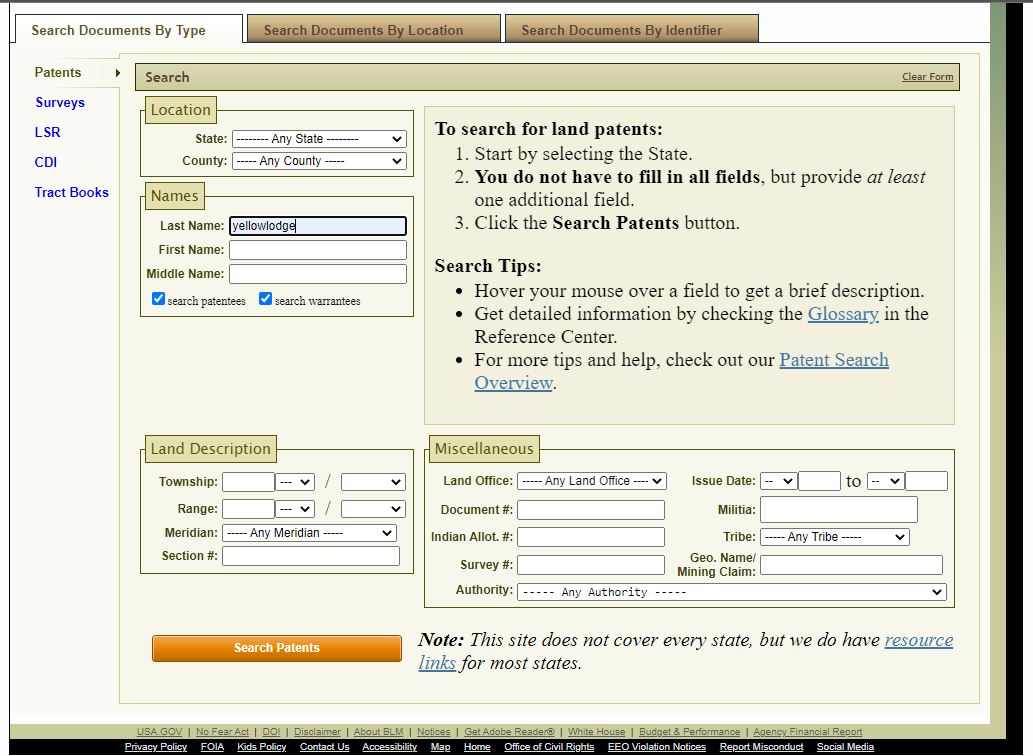Follow the Patent Search Overview link
Image resolution: width=1033 pixels, height=756 pixels.
[x=834, y=360]
